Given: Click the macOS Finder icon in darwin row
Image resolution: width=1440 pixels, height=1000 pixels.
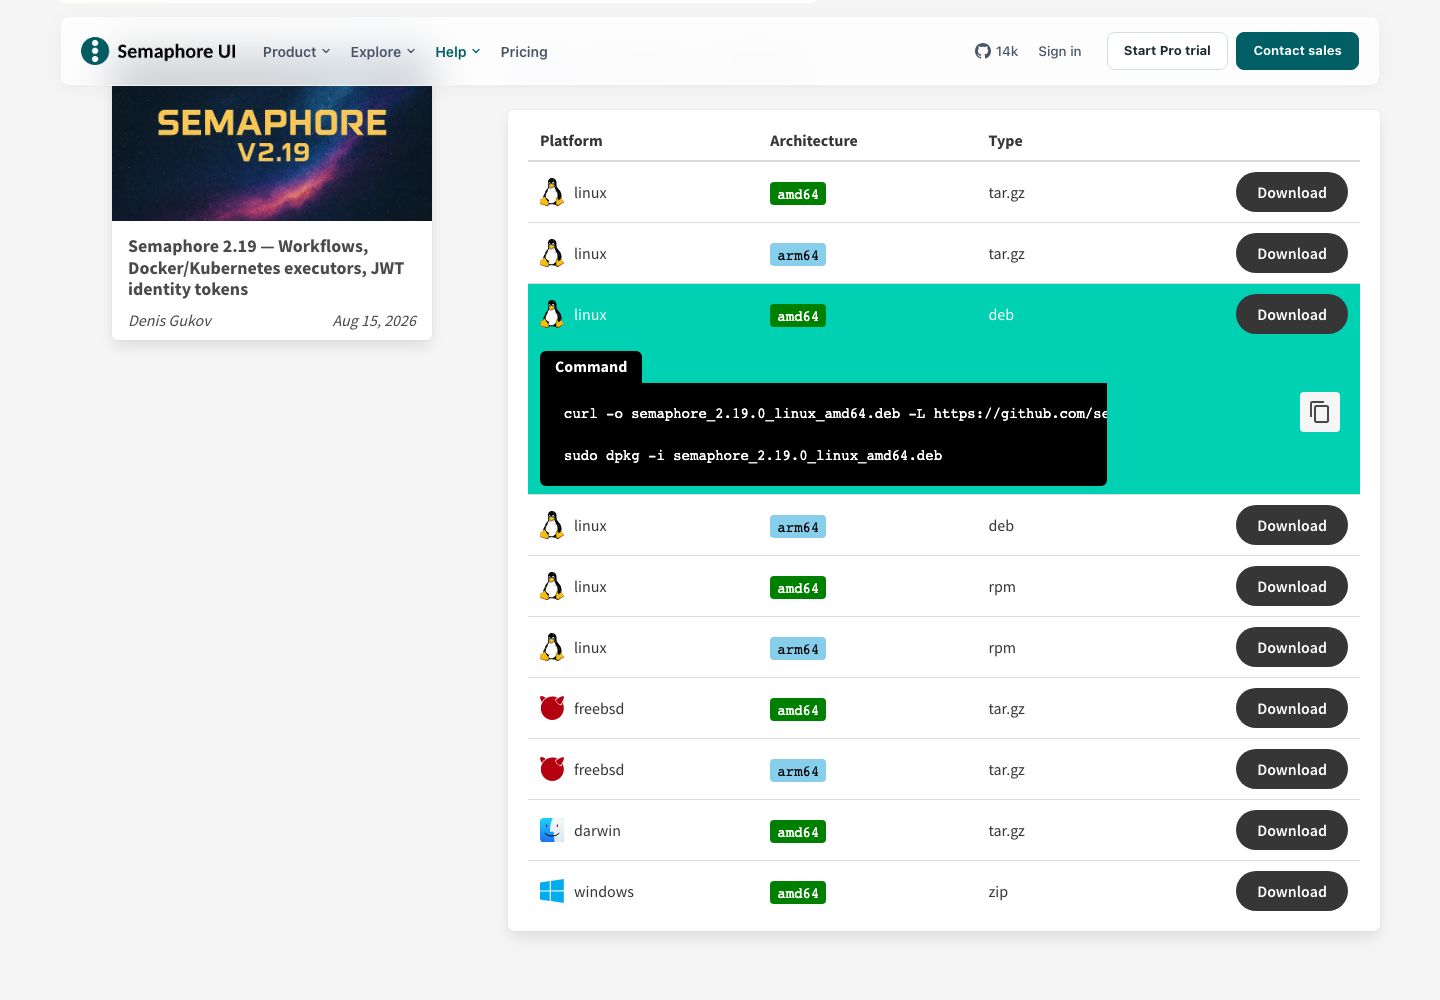Looking at the screenshot, I should tap(552, 830).
